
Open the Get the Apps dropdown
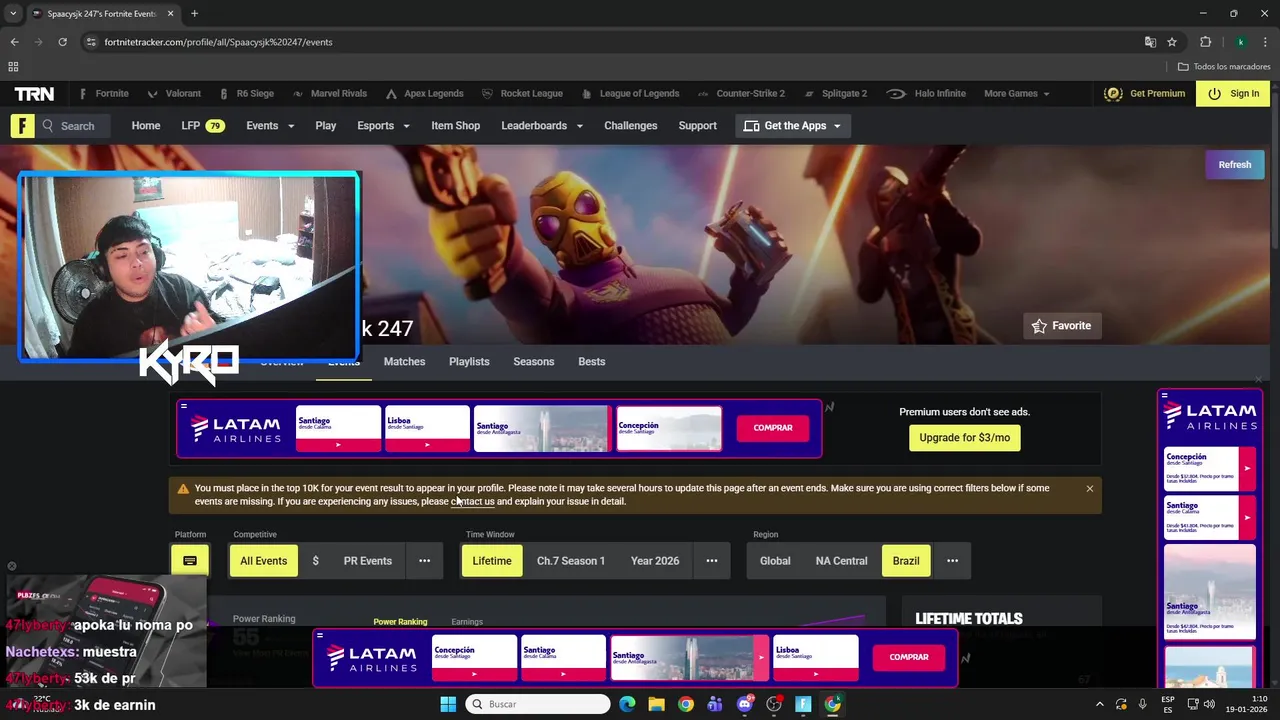tap(792, 126)
